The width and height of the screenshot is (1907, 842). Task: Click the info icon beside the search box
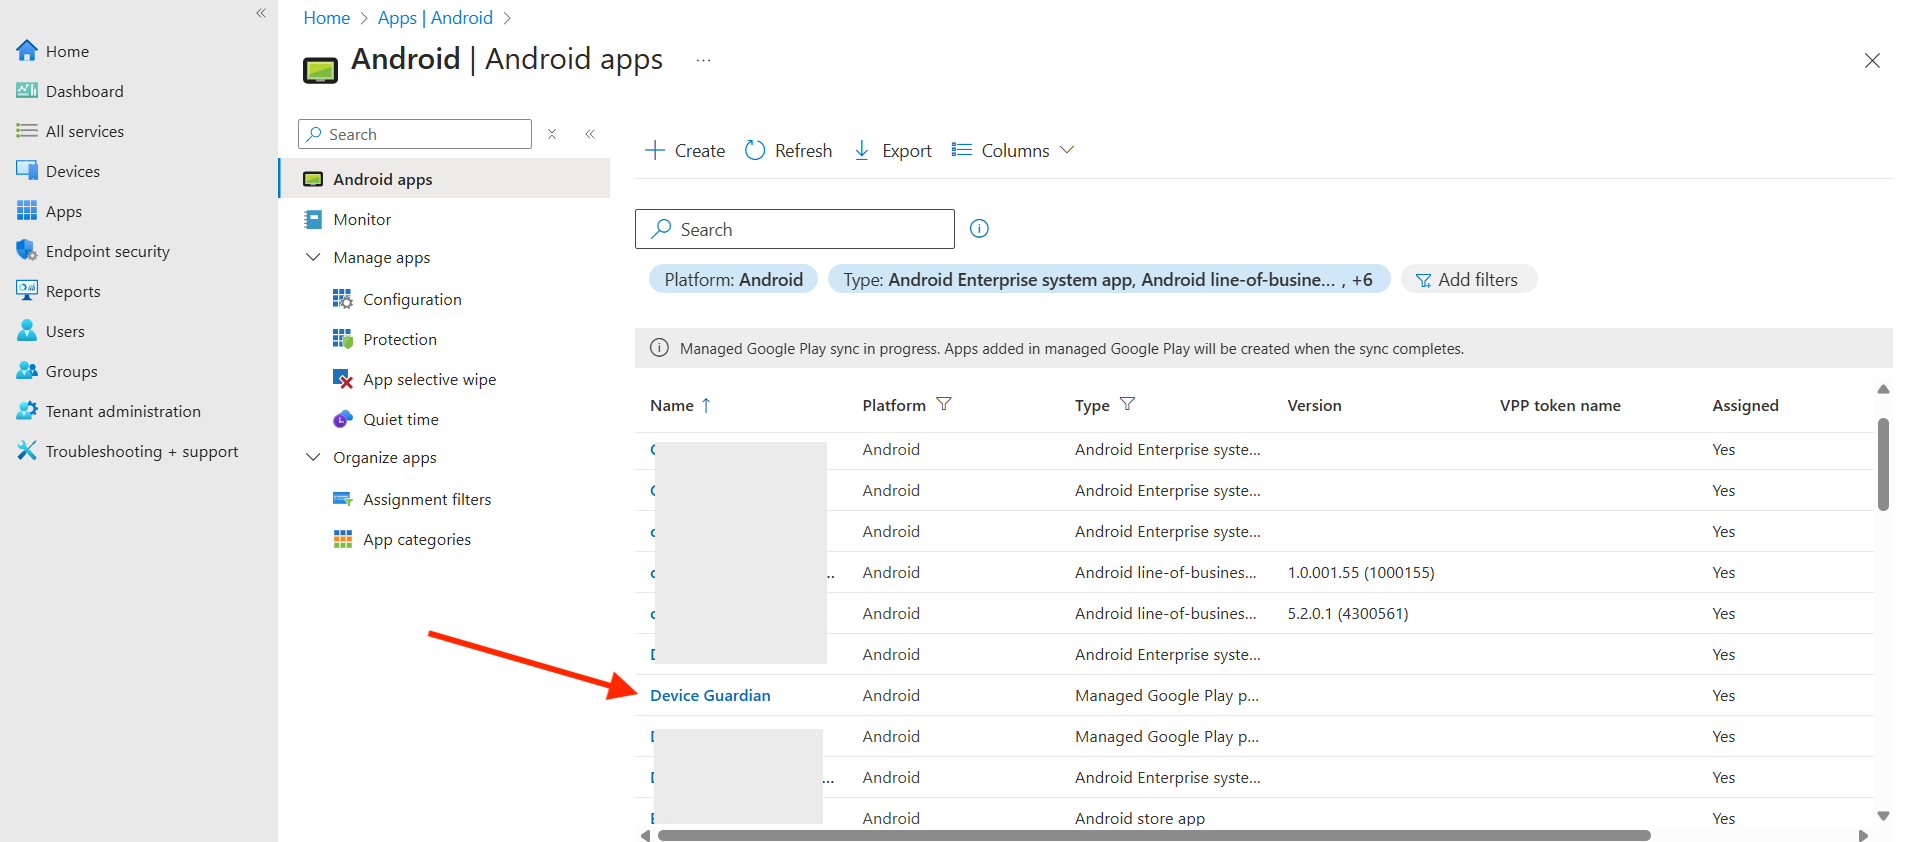[979, 229]
